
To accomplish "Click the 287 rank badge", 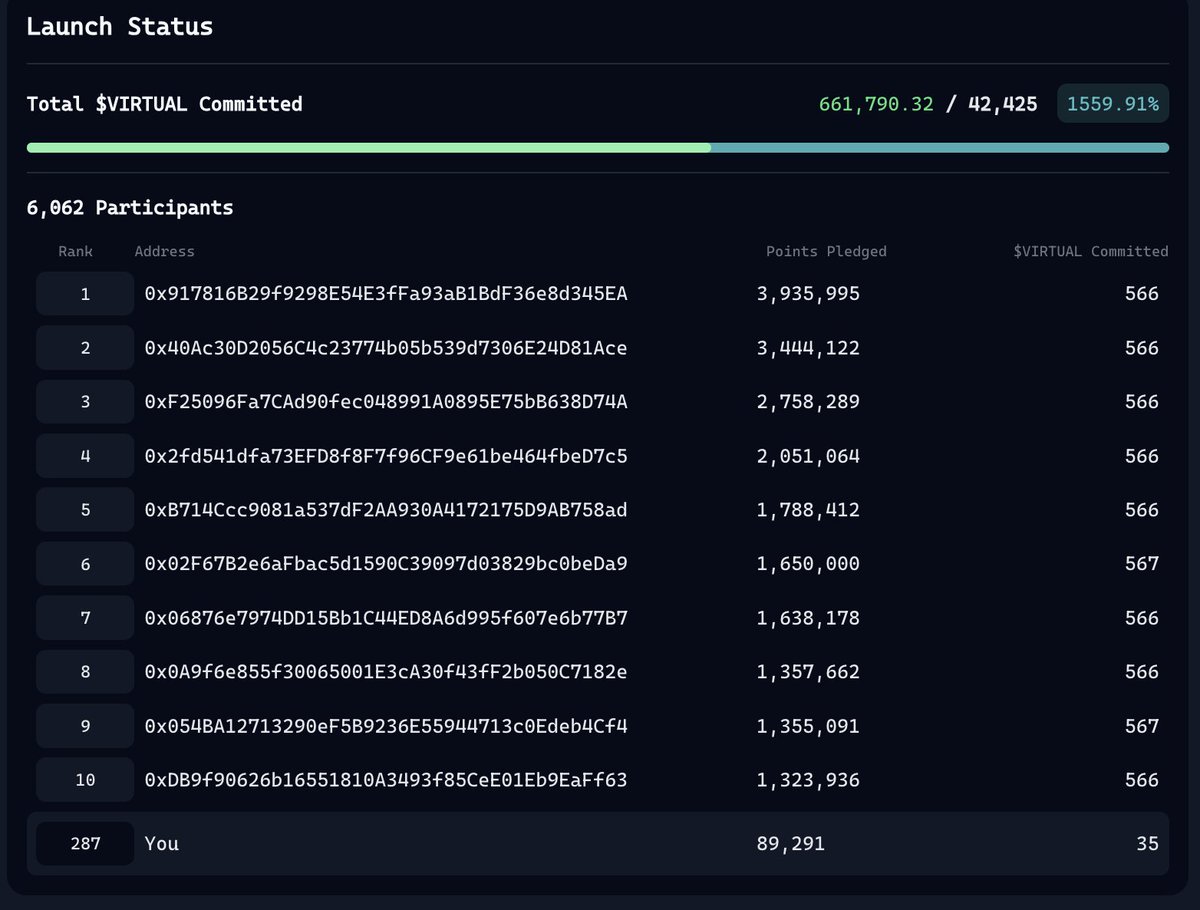I will coord(85,843).
